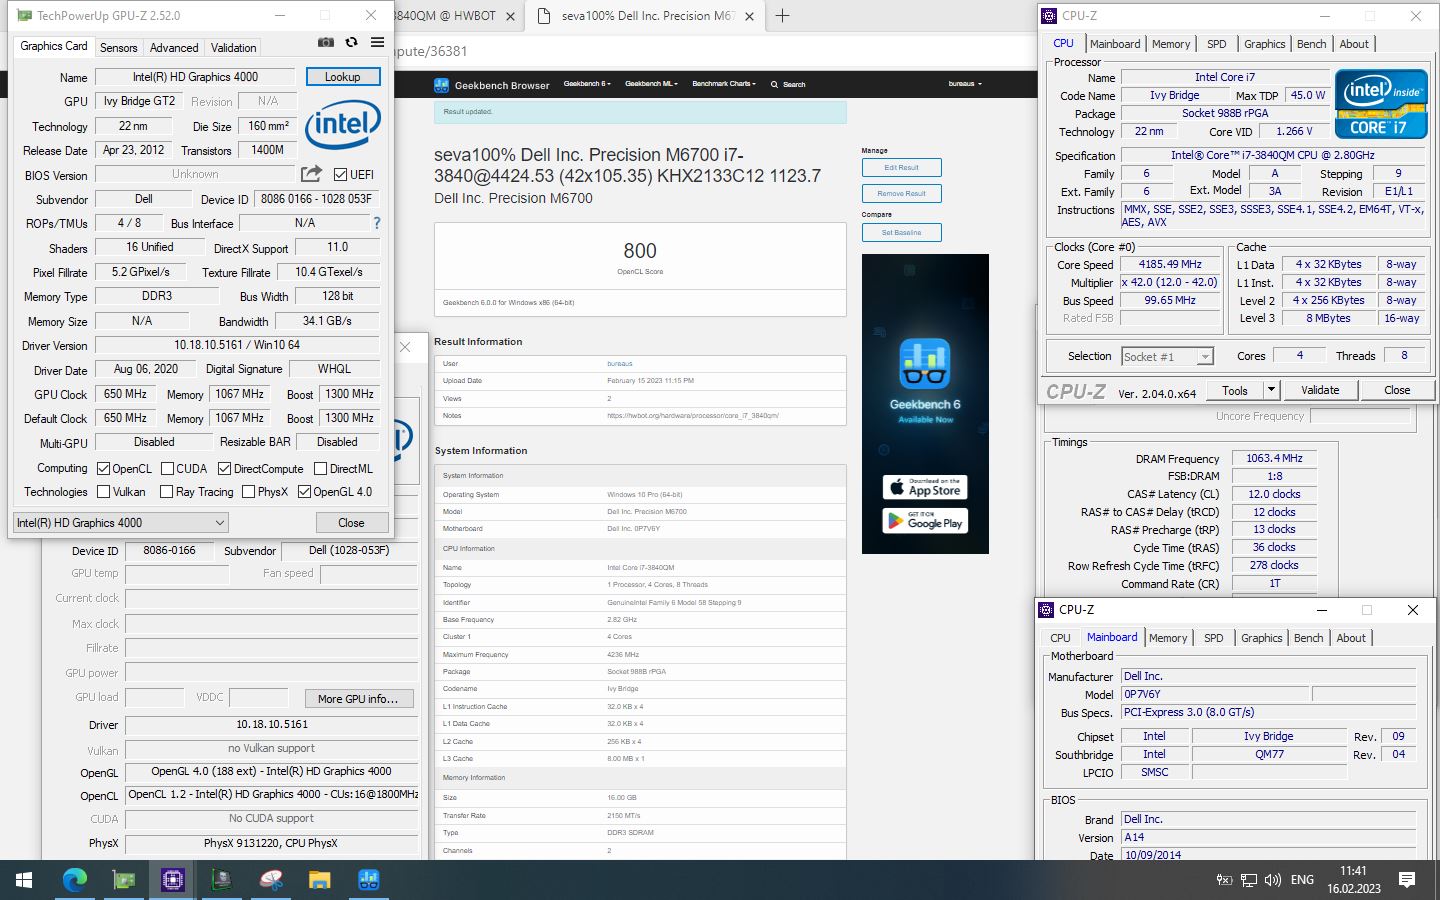1440x900 pixels.
Task: Toggle the Ray Tracing checkbox
Action: [165, 491]
